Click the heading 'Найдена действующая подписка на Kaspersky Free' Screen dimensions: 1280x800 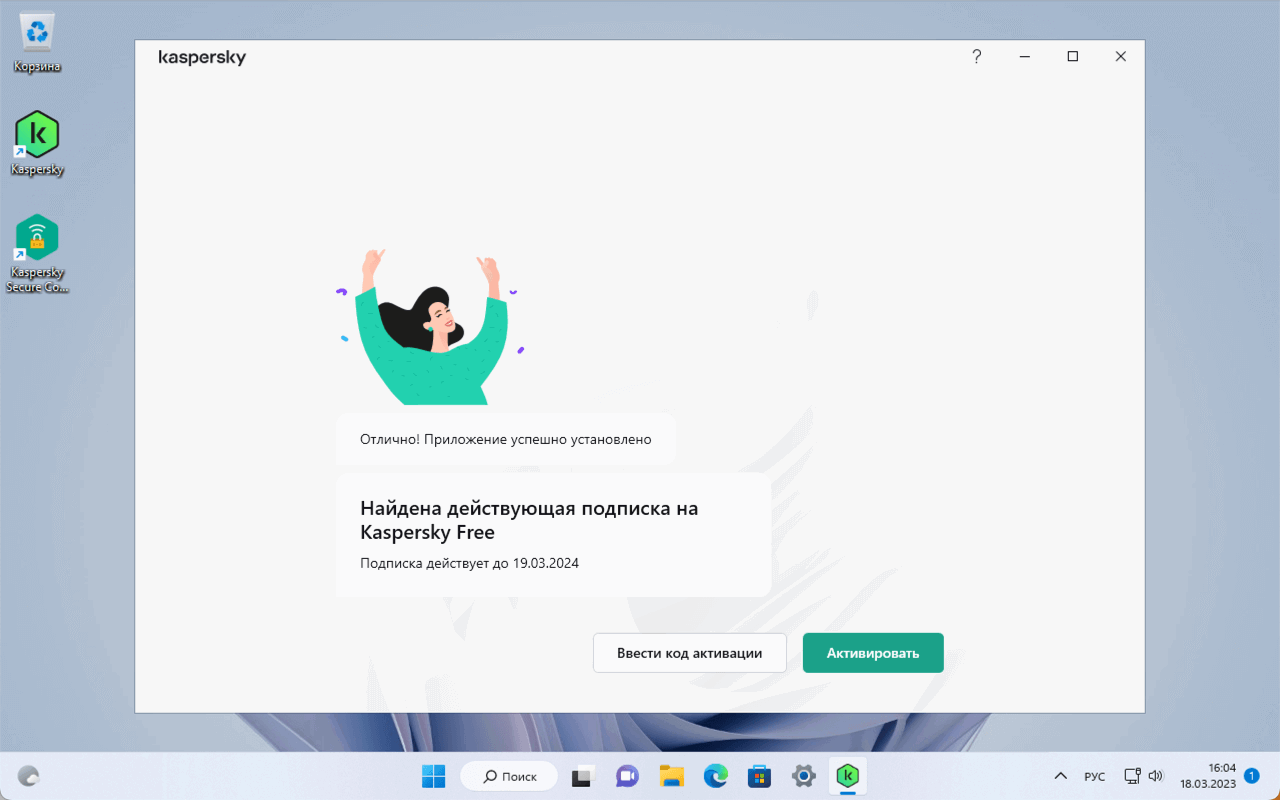(529, 520)
